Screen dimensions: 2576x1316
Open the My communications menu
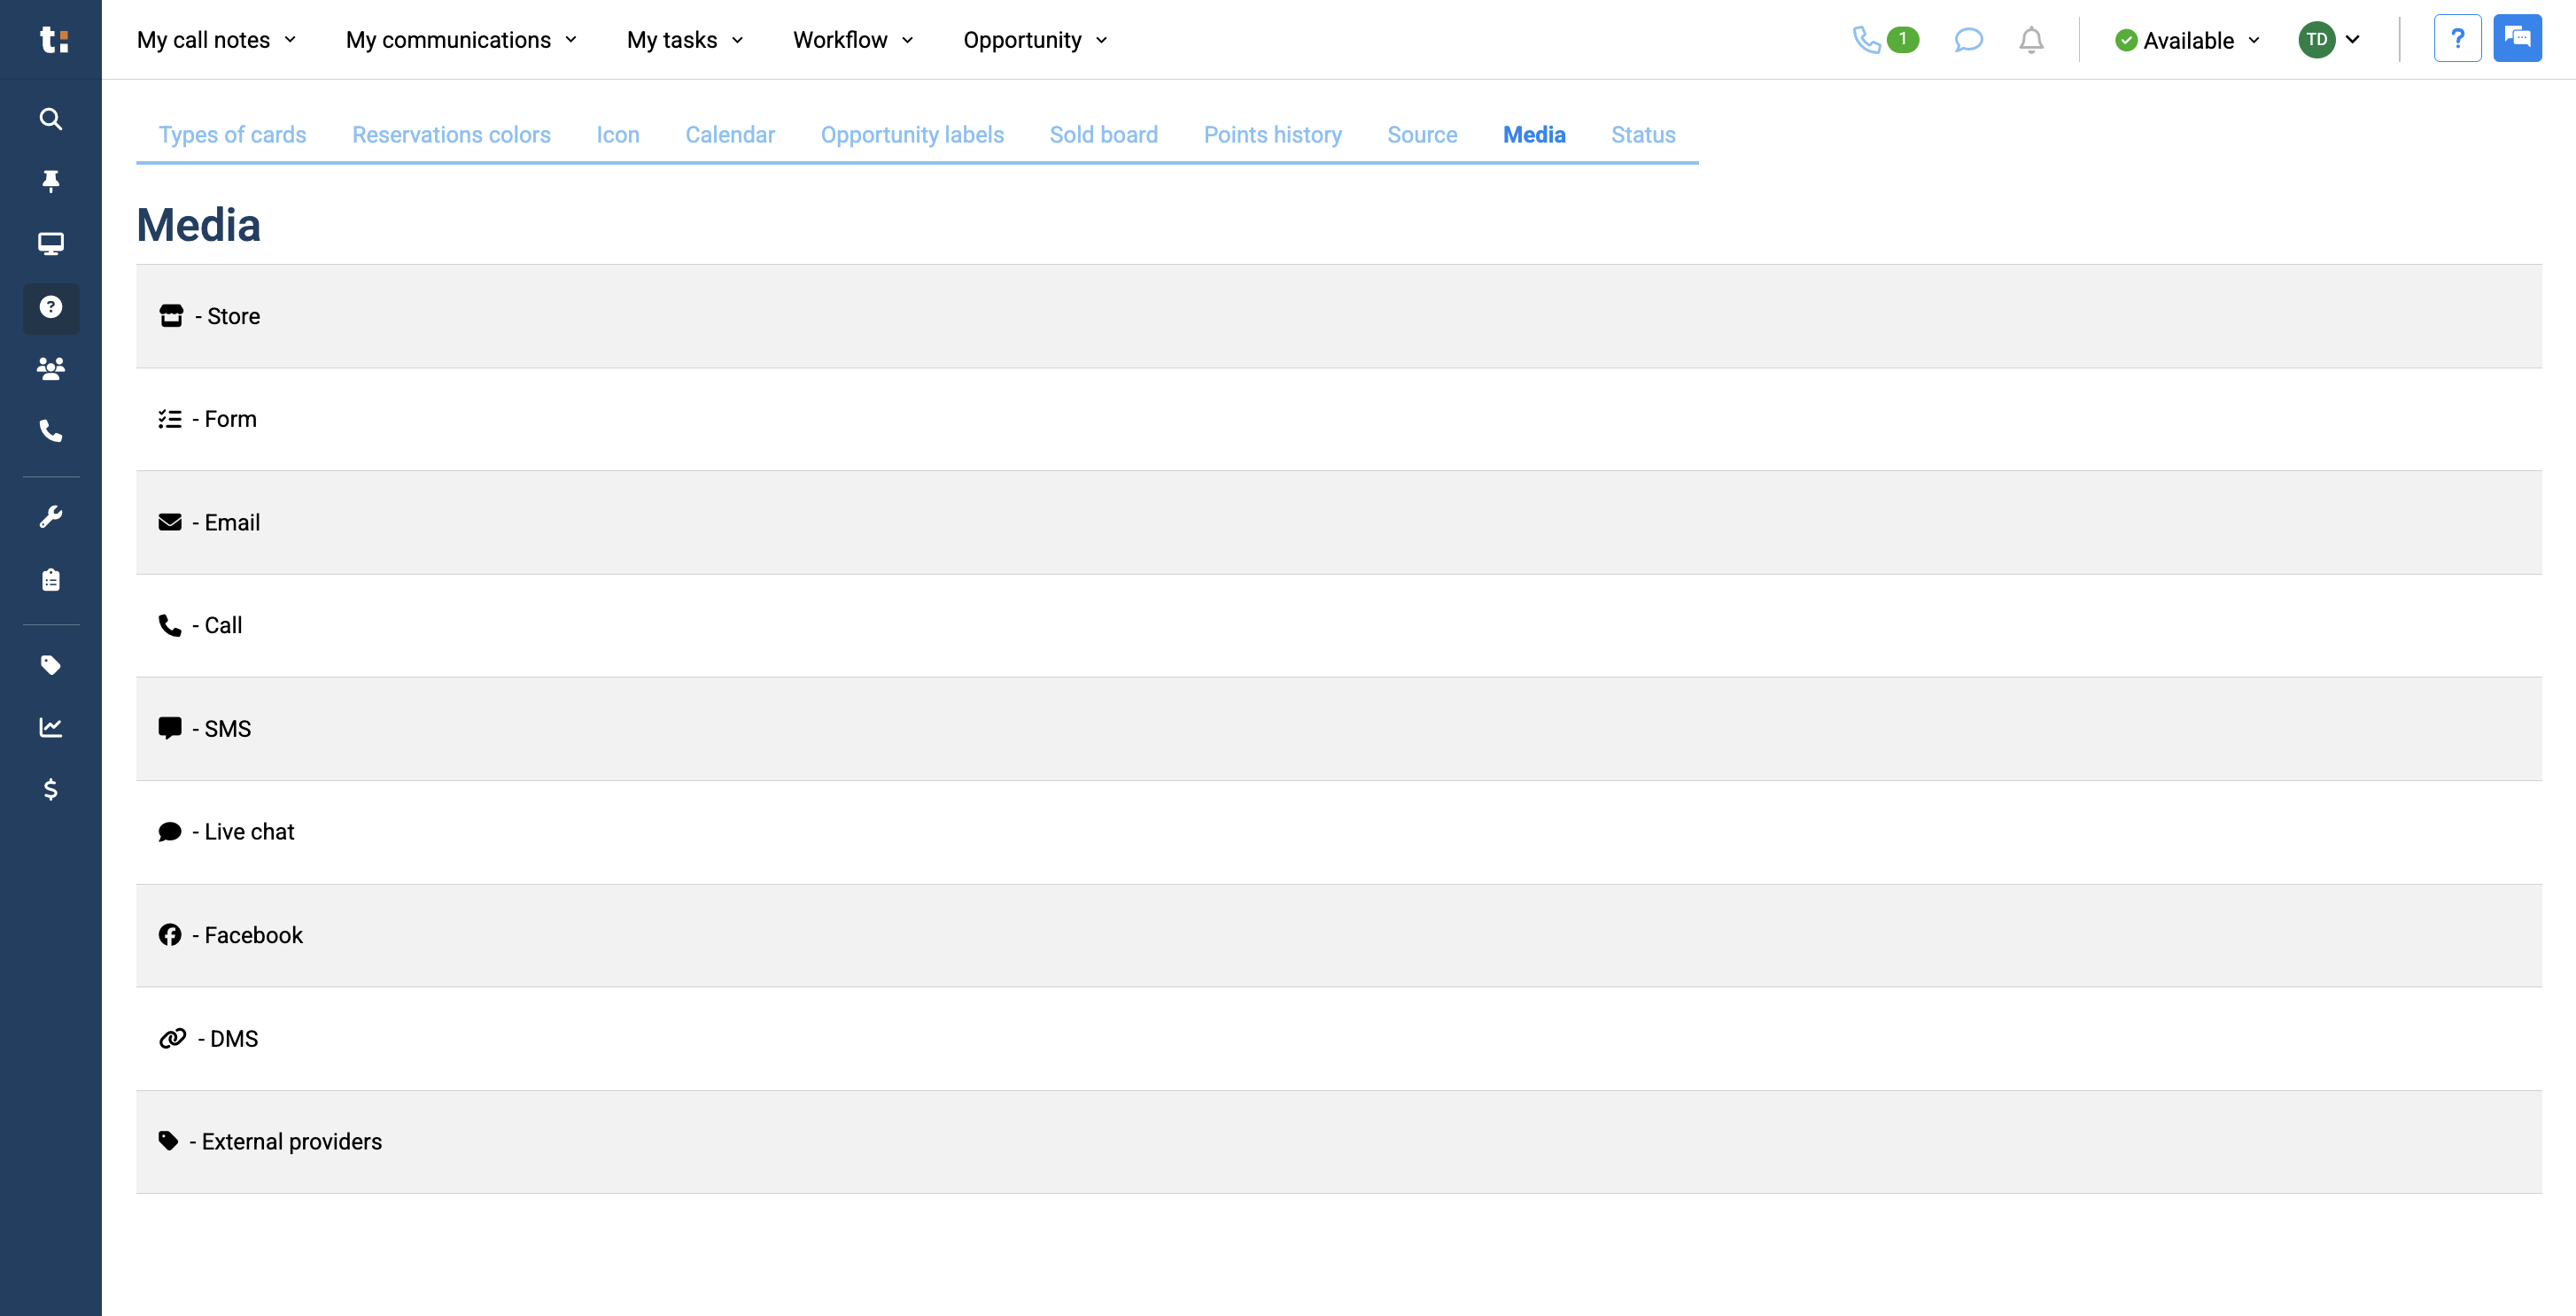(x=460, y=40)
